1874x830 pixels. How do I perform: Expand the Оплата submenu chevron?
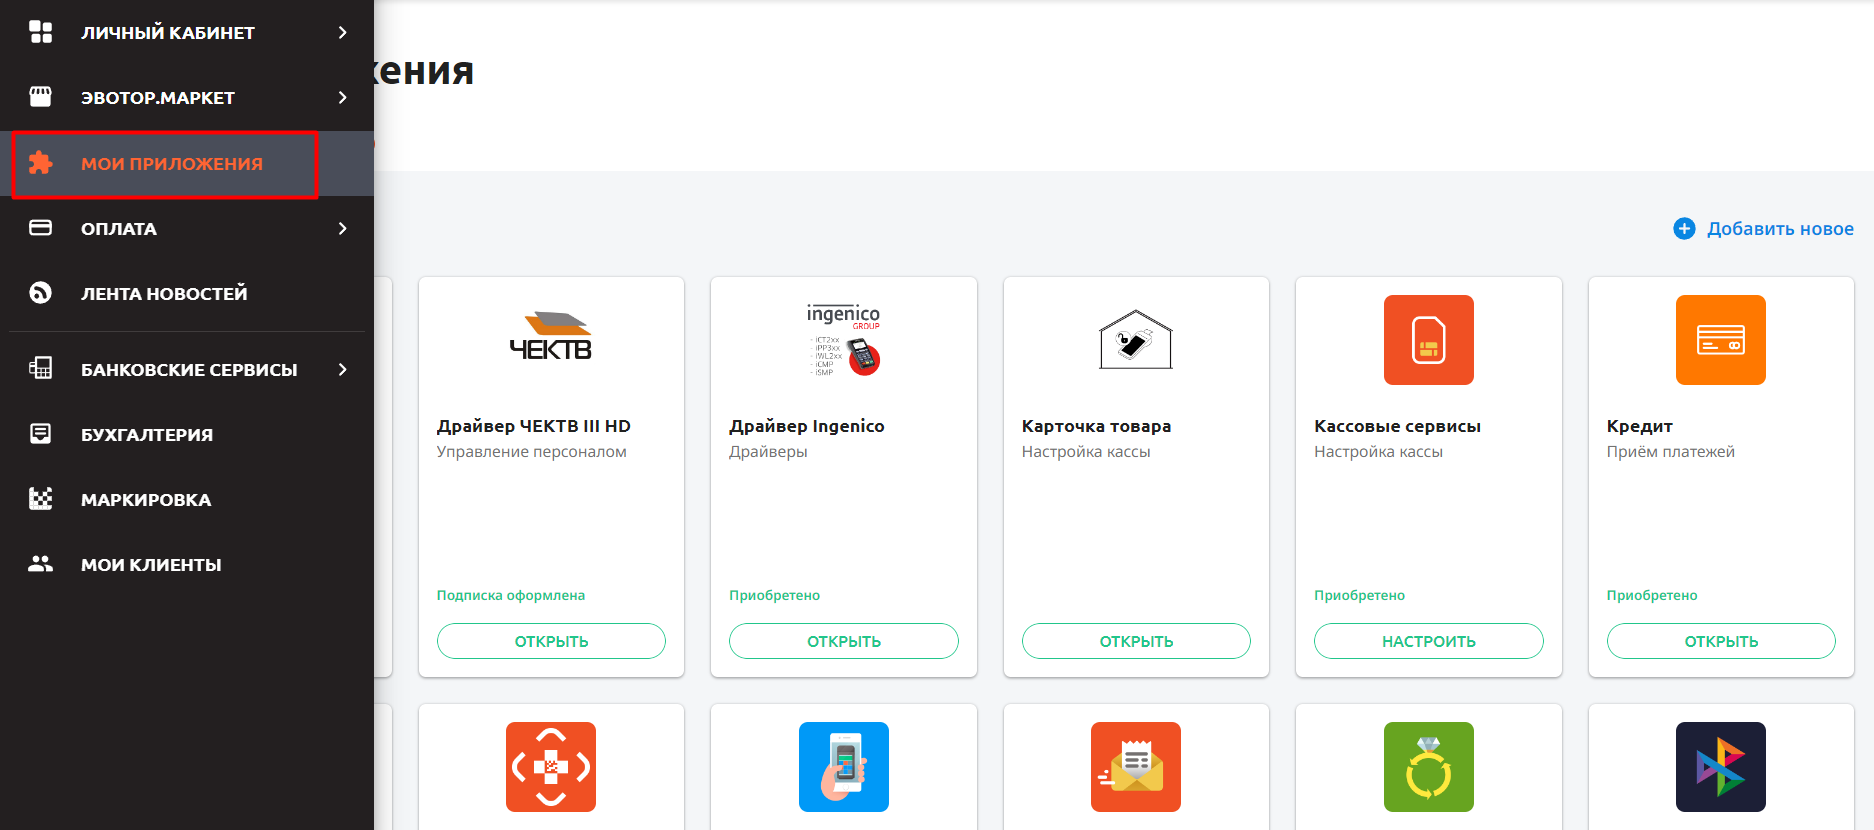[x=343, y=228]
